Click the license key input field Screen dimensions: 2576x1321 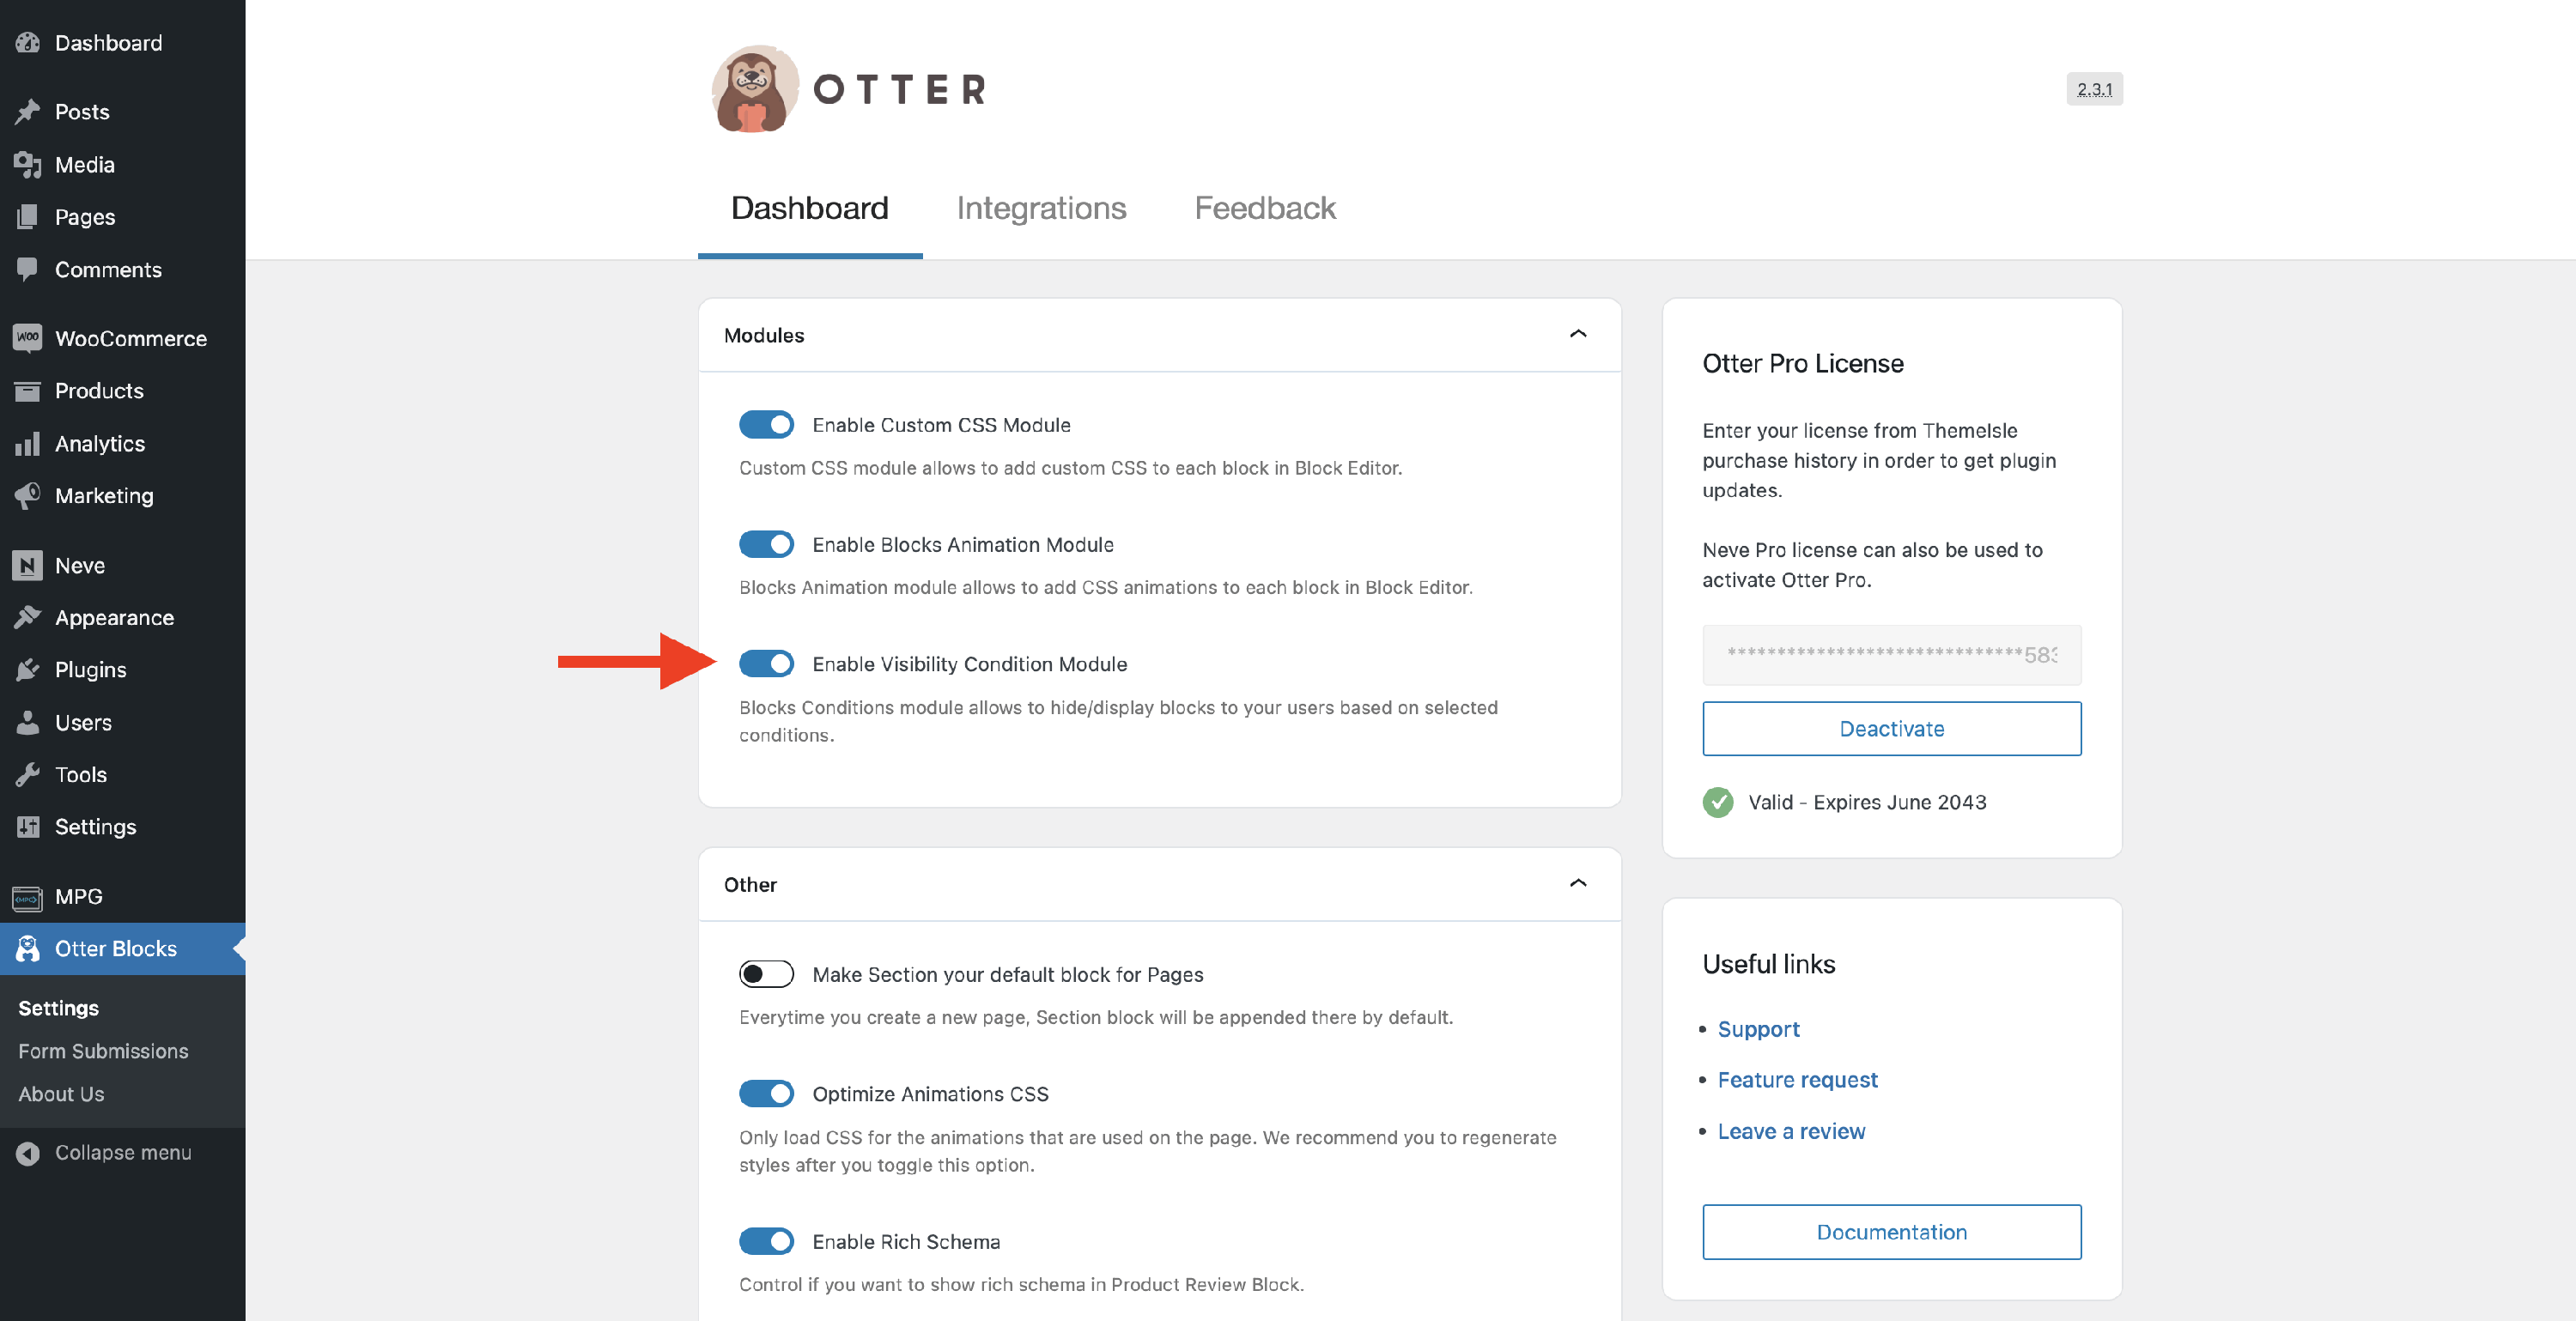point(1891,655)
